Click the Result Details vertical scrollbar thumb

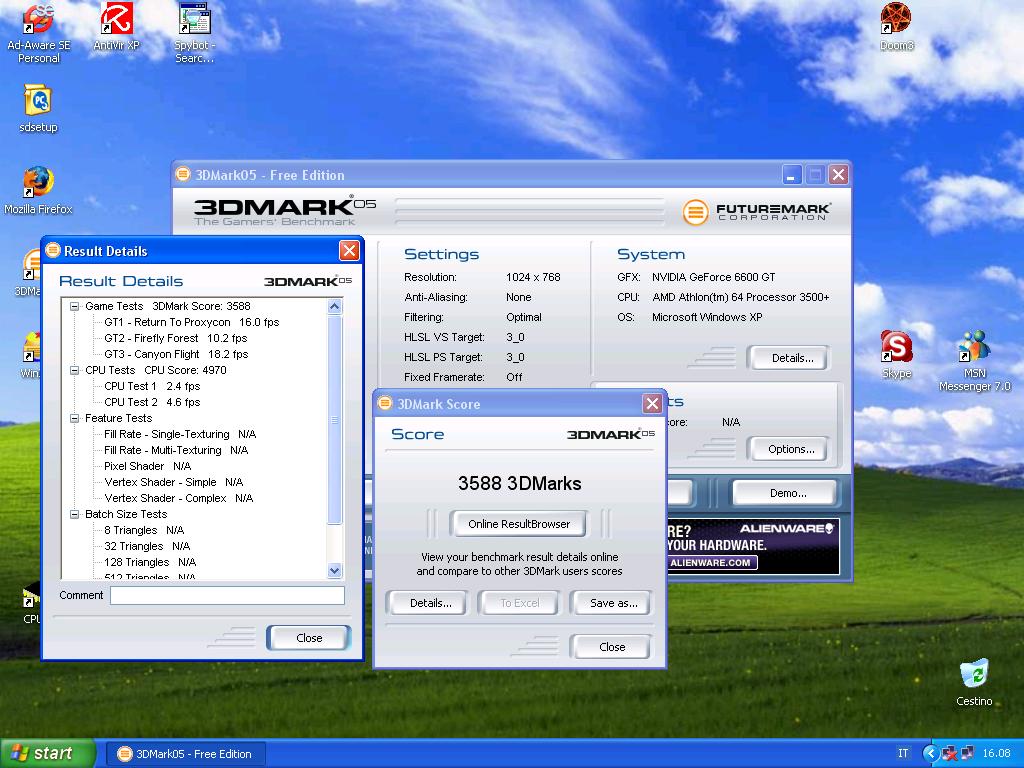334,419
